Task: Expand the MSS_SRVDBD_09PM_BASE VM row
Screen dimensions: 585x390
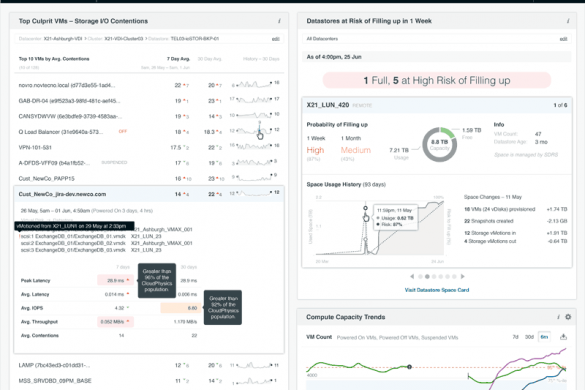Action: 149,381
